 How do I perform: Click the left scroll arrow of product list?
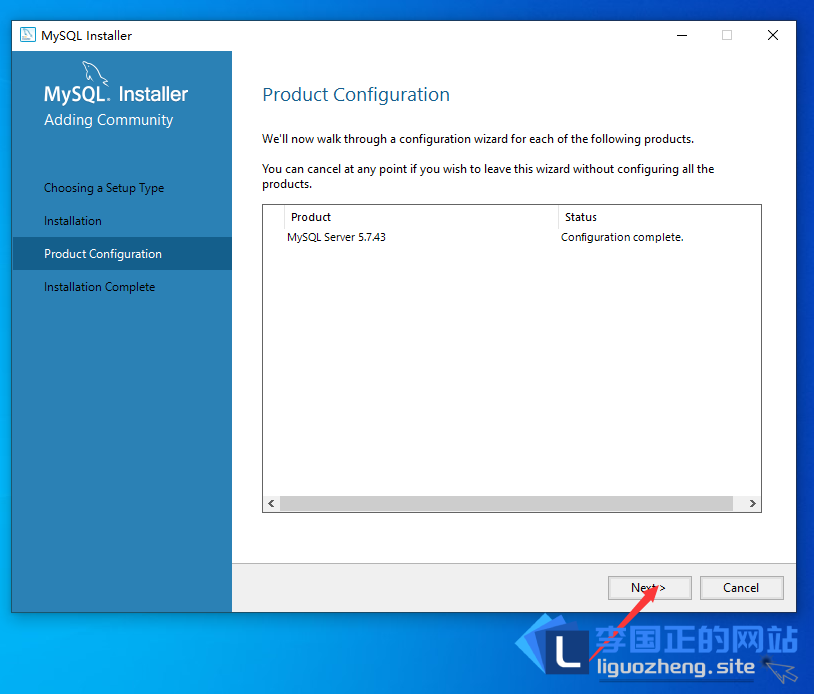(x=271, y=504)
